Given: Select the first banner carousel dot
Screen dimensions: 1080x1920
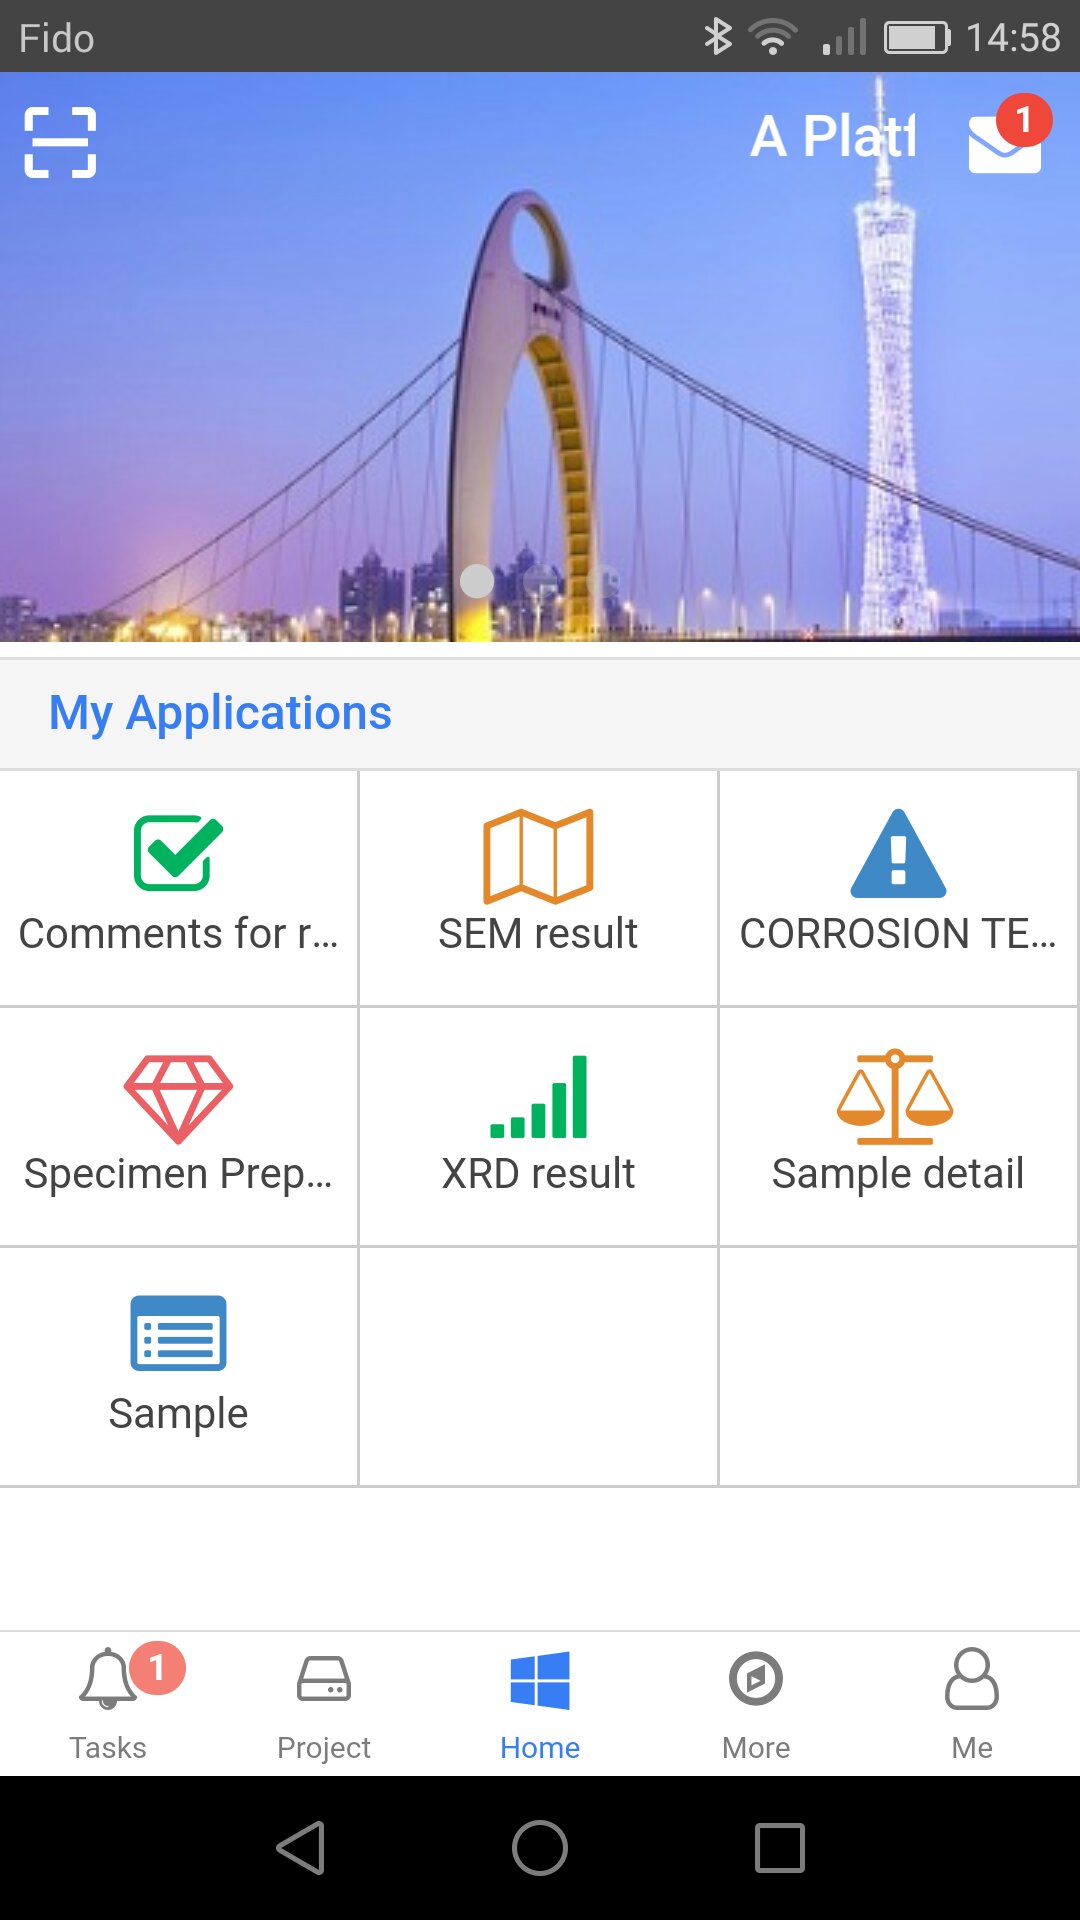Looking at the screenshot, I should (477, 581).
